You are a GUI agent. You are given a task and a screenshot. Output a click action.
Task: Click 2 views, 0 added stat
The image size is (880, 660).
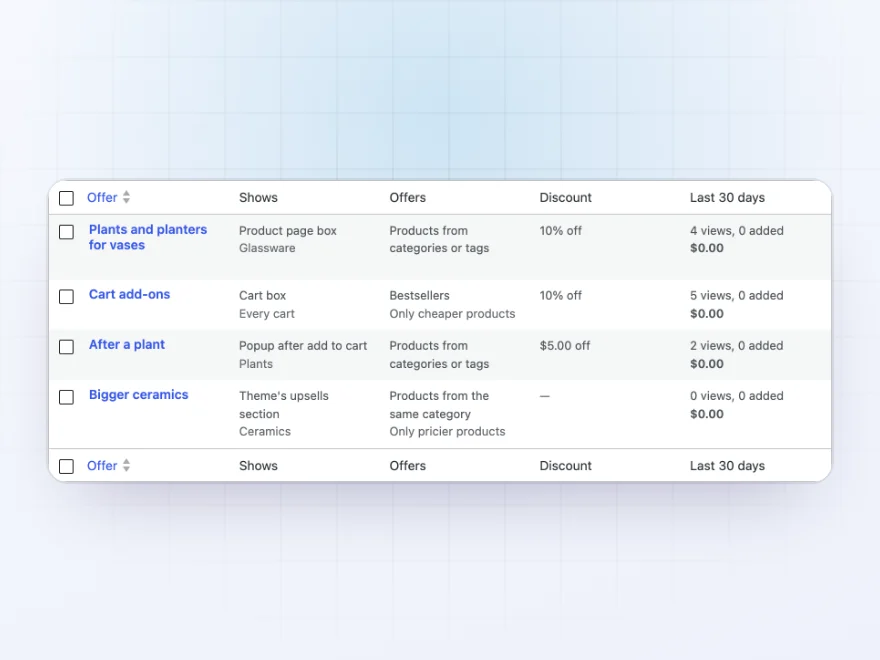click(x=737, y=346)
